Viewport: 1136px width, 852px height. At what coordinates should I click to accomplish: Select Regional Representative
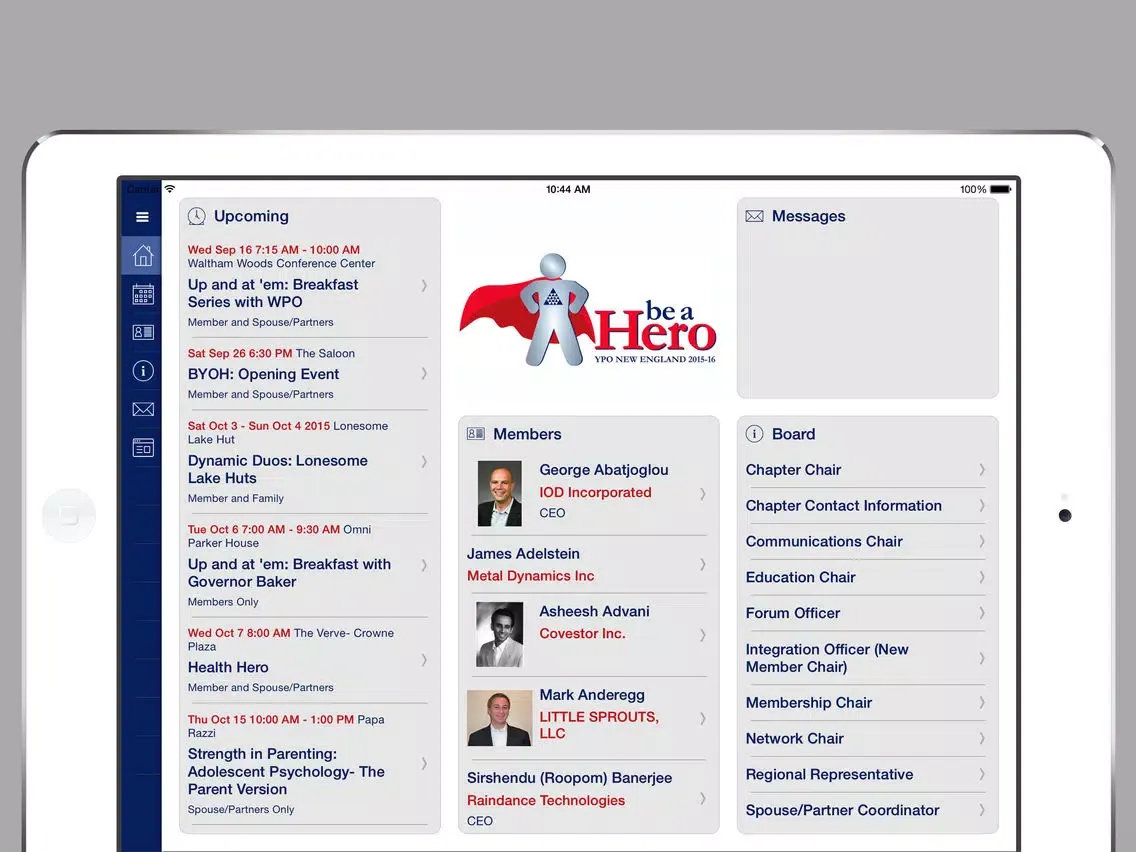tap(829, 774)
